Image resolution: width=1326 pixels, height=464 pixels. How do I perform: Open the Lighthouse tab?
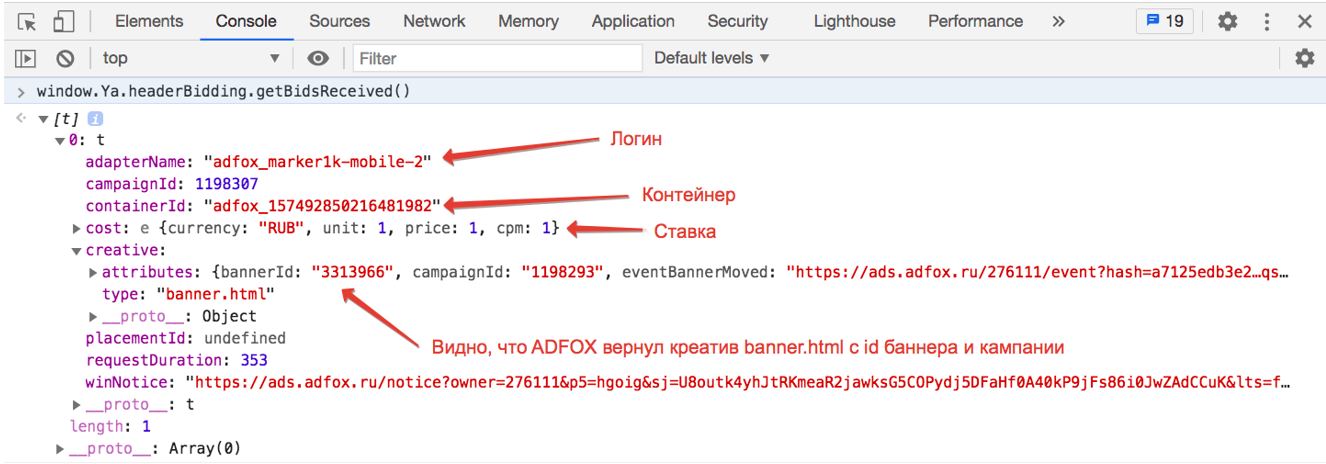[x=854, y=21]
